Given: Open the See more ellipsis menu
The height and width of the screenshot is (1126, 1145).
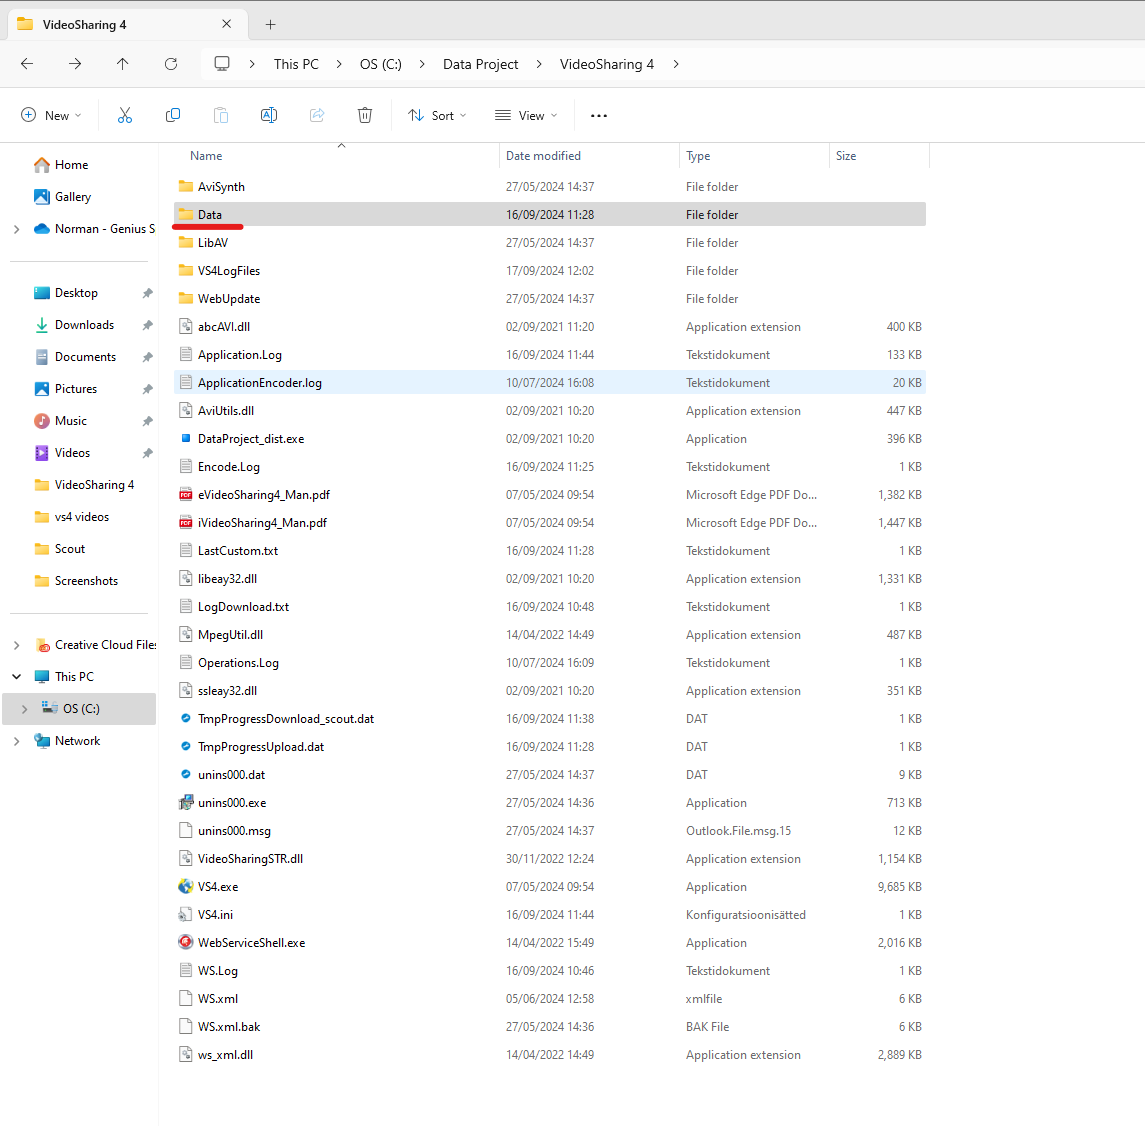Looking at the screenshot, I should pyautogui.click(x=599, y=115).
